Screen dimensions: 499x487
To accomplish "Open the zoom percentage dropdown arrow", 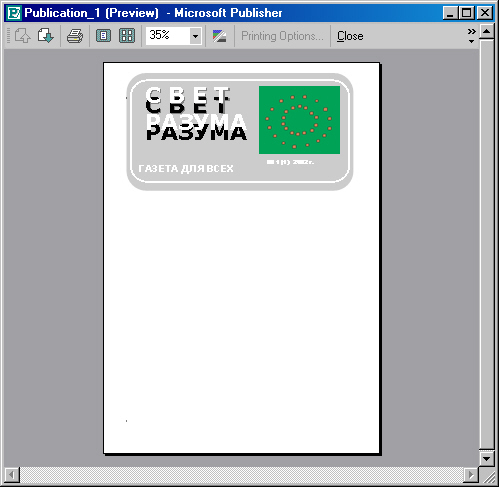I will pyautogui.click(x=196, y=36).
